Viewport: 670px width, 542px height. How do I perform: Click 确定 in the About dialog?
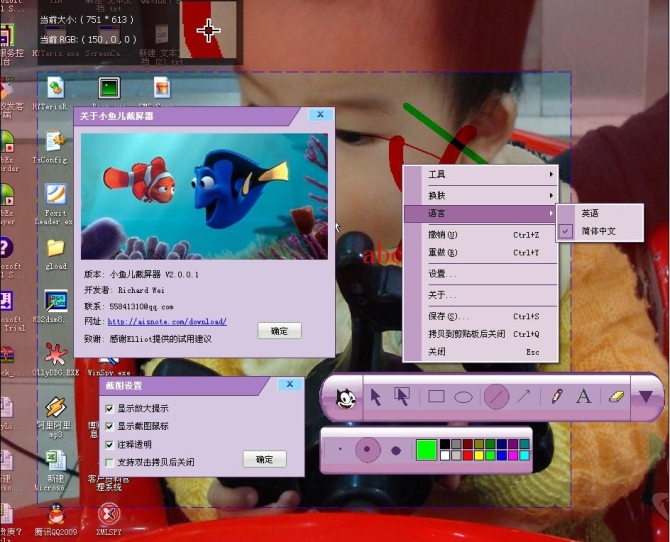[x=279, y=331]
